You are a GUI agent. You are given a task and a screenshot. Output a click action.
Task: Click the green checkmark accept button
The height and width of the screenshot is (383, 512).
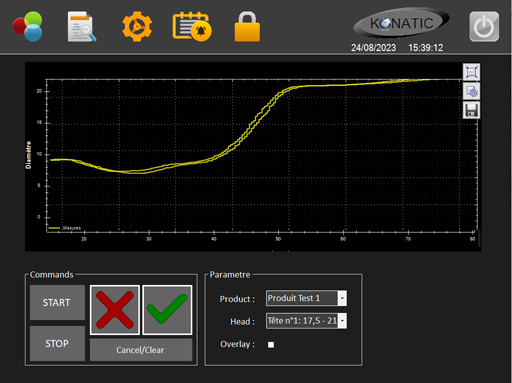point(167,310)
